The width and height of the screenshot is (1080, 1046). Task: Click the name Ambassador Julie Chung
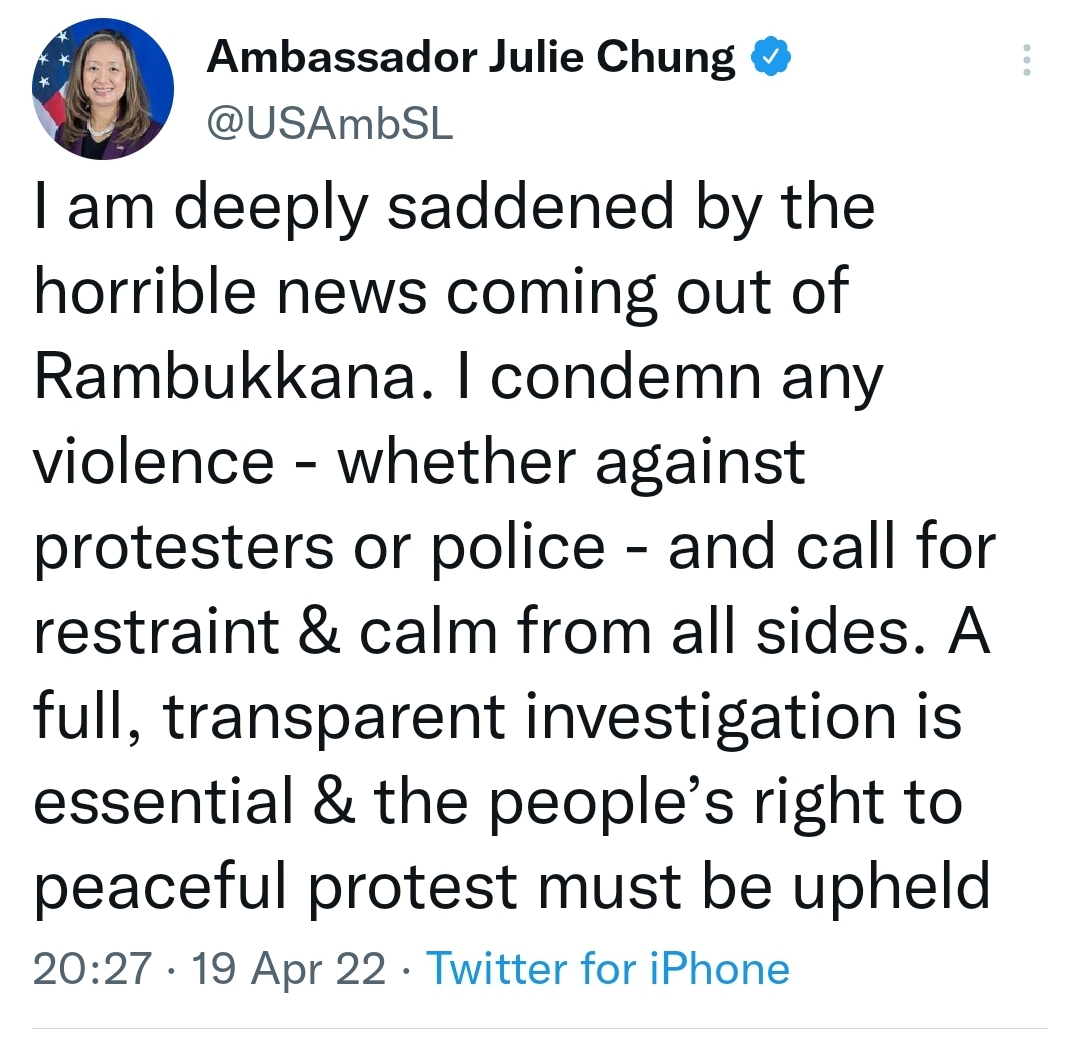pyautogui.click(x=470, y=61)
